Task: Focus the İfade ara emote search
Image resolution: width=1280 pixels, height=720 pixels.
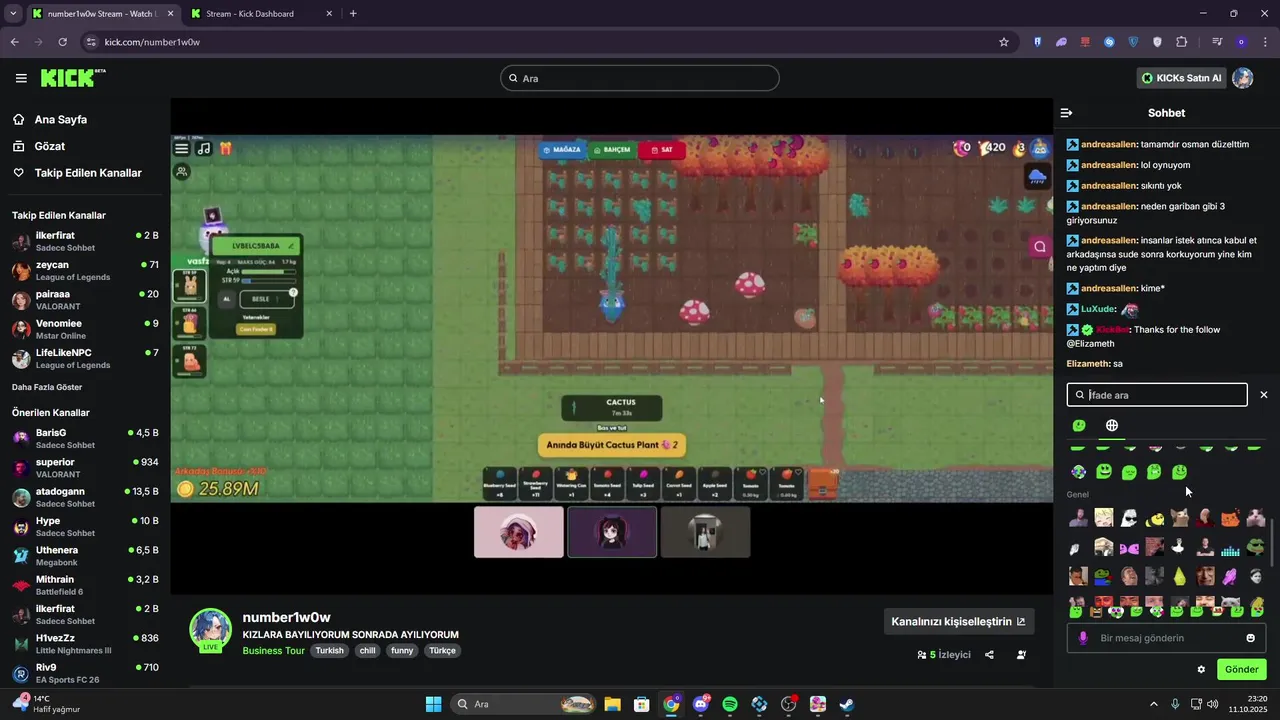Action: pos(1157,395)
